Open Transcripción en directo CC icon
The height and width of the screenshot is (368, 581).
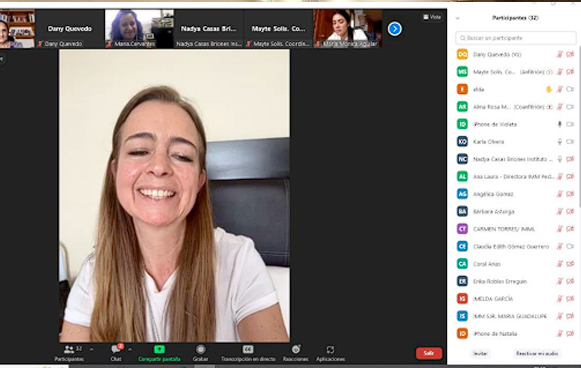pos(248,349)
